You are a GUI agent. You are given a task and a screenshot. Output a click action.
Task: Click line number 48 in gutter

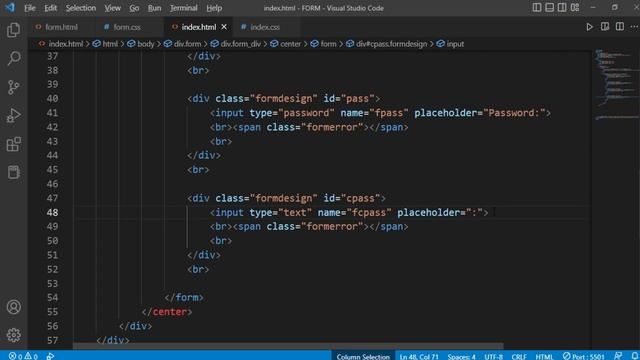(x=52, y=213)
